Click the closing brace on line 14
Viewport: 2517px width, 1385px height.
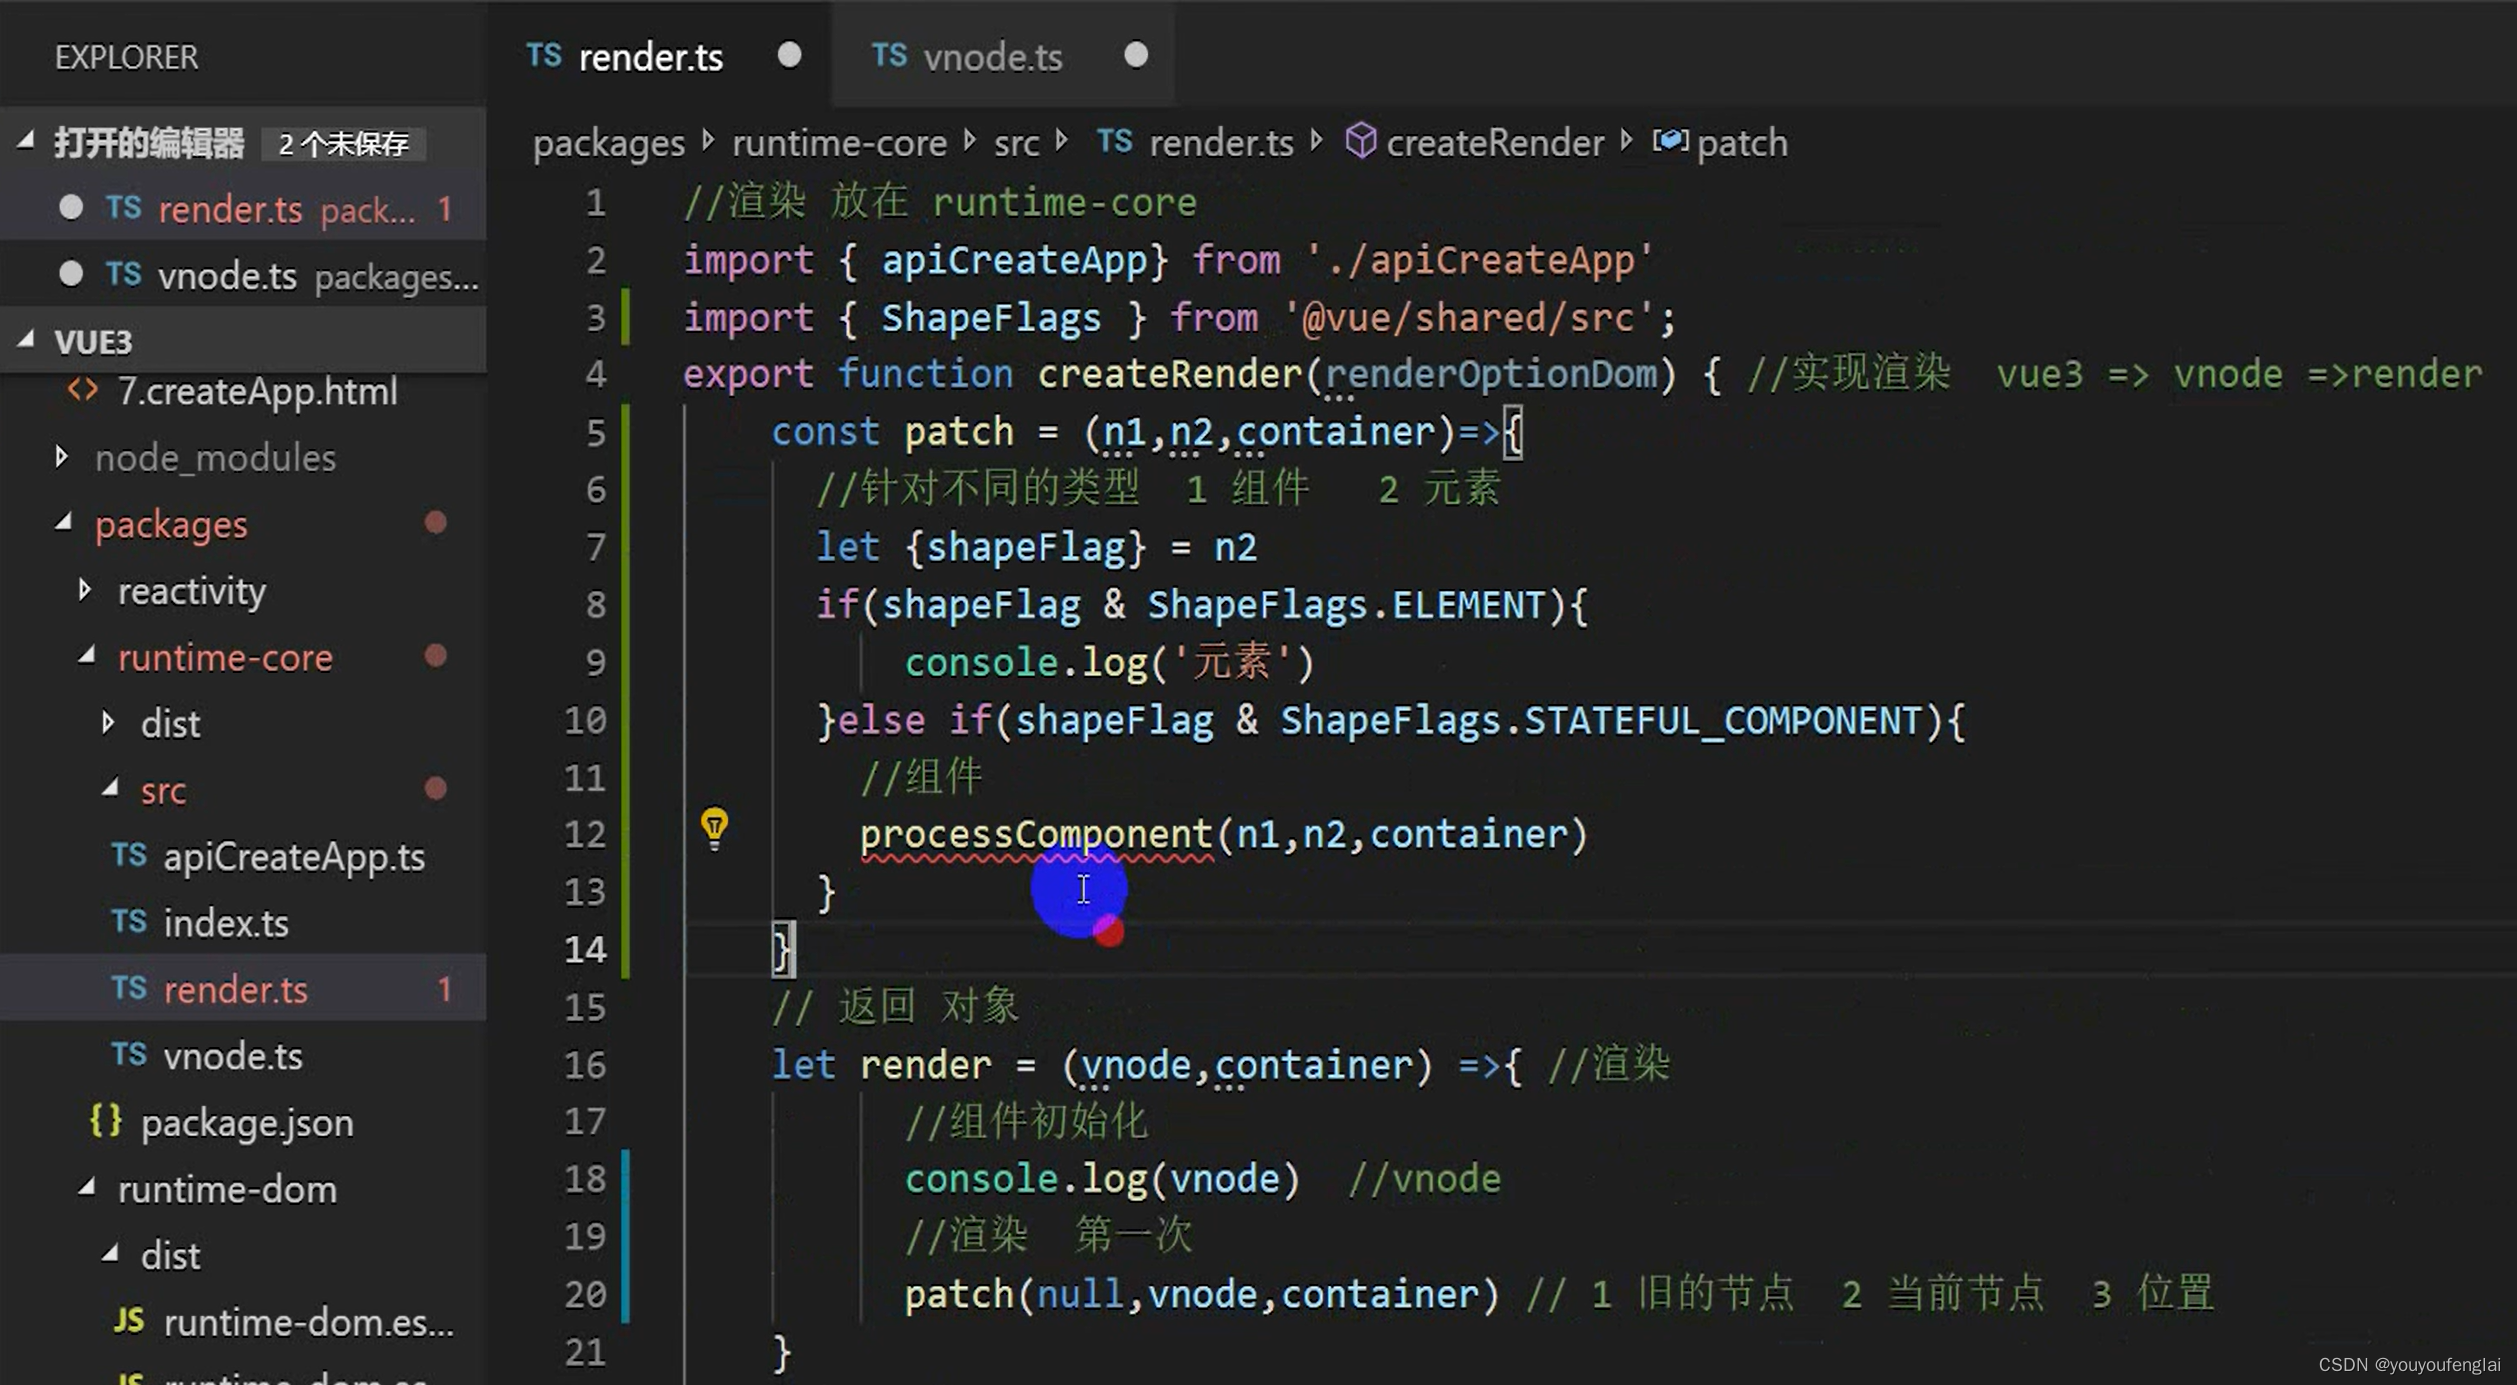(782, 948)
